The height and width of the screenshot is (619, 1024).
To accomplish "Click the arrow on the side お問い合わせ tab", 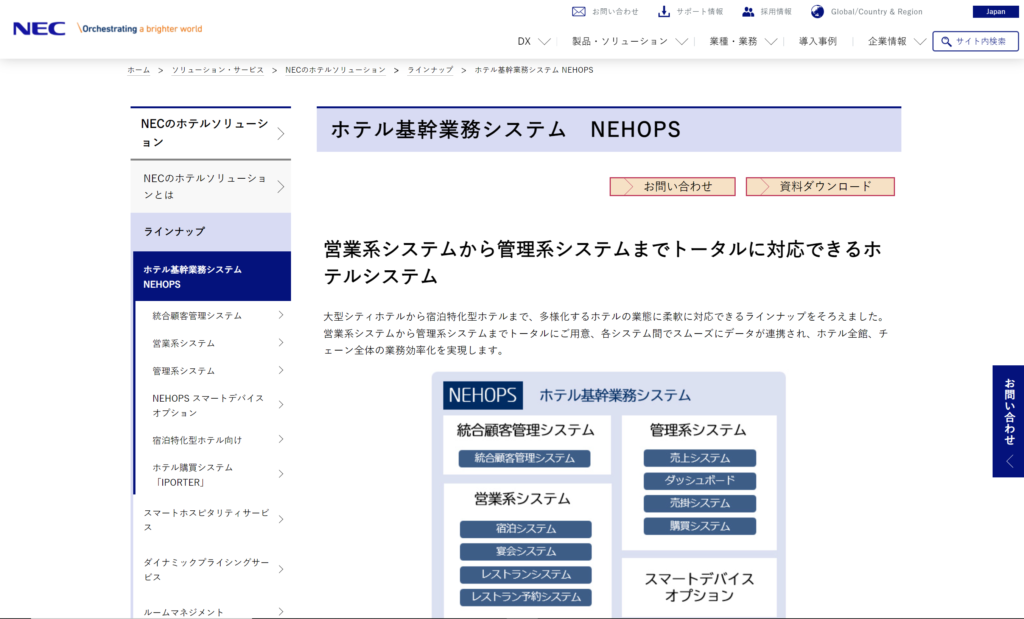I will pyautogui.click(x=1010, y=462).
